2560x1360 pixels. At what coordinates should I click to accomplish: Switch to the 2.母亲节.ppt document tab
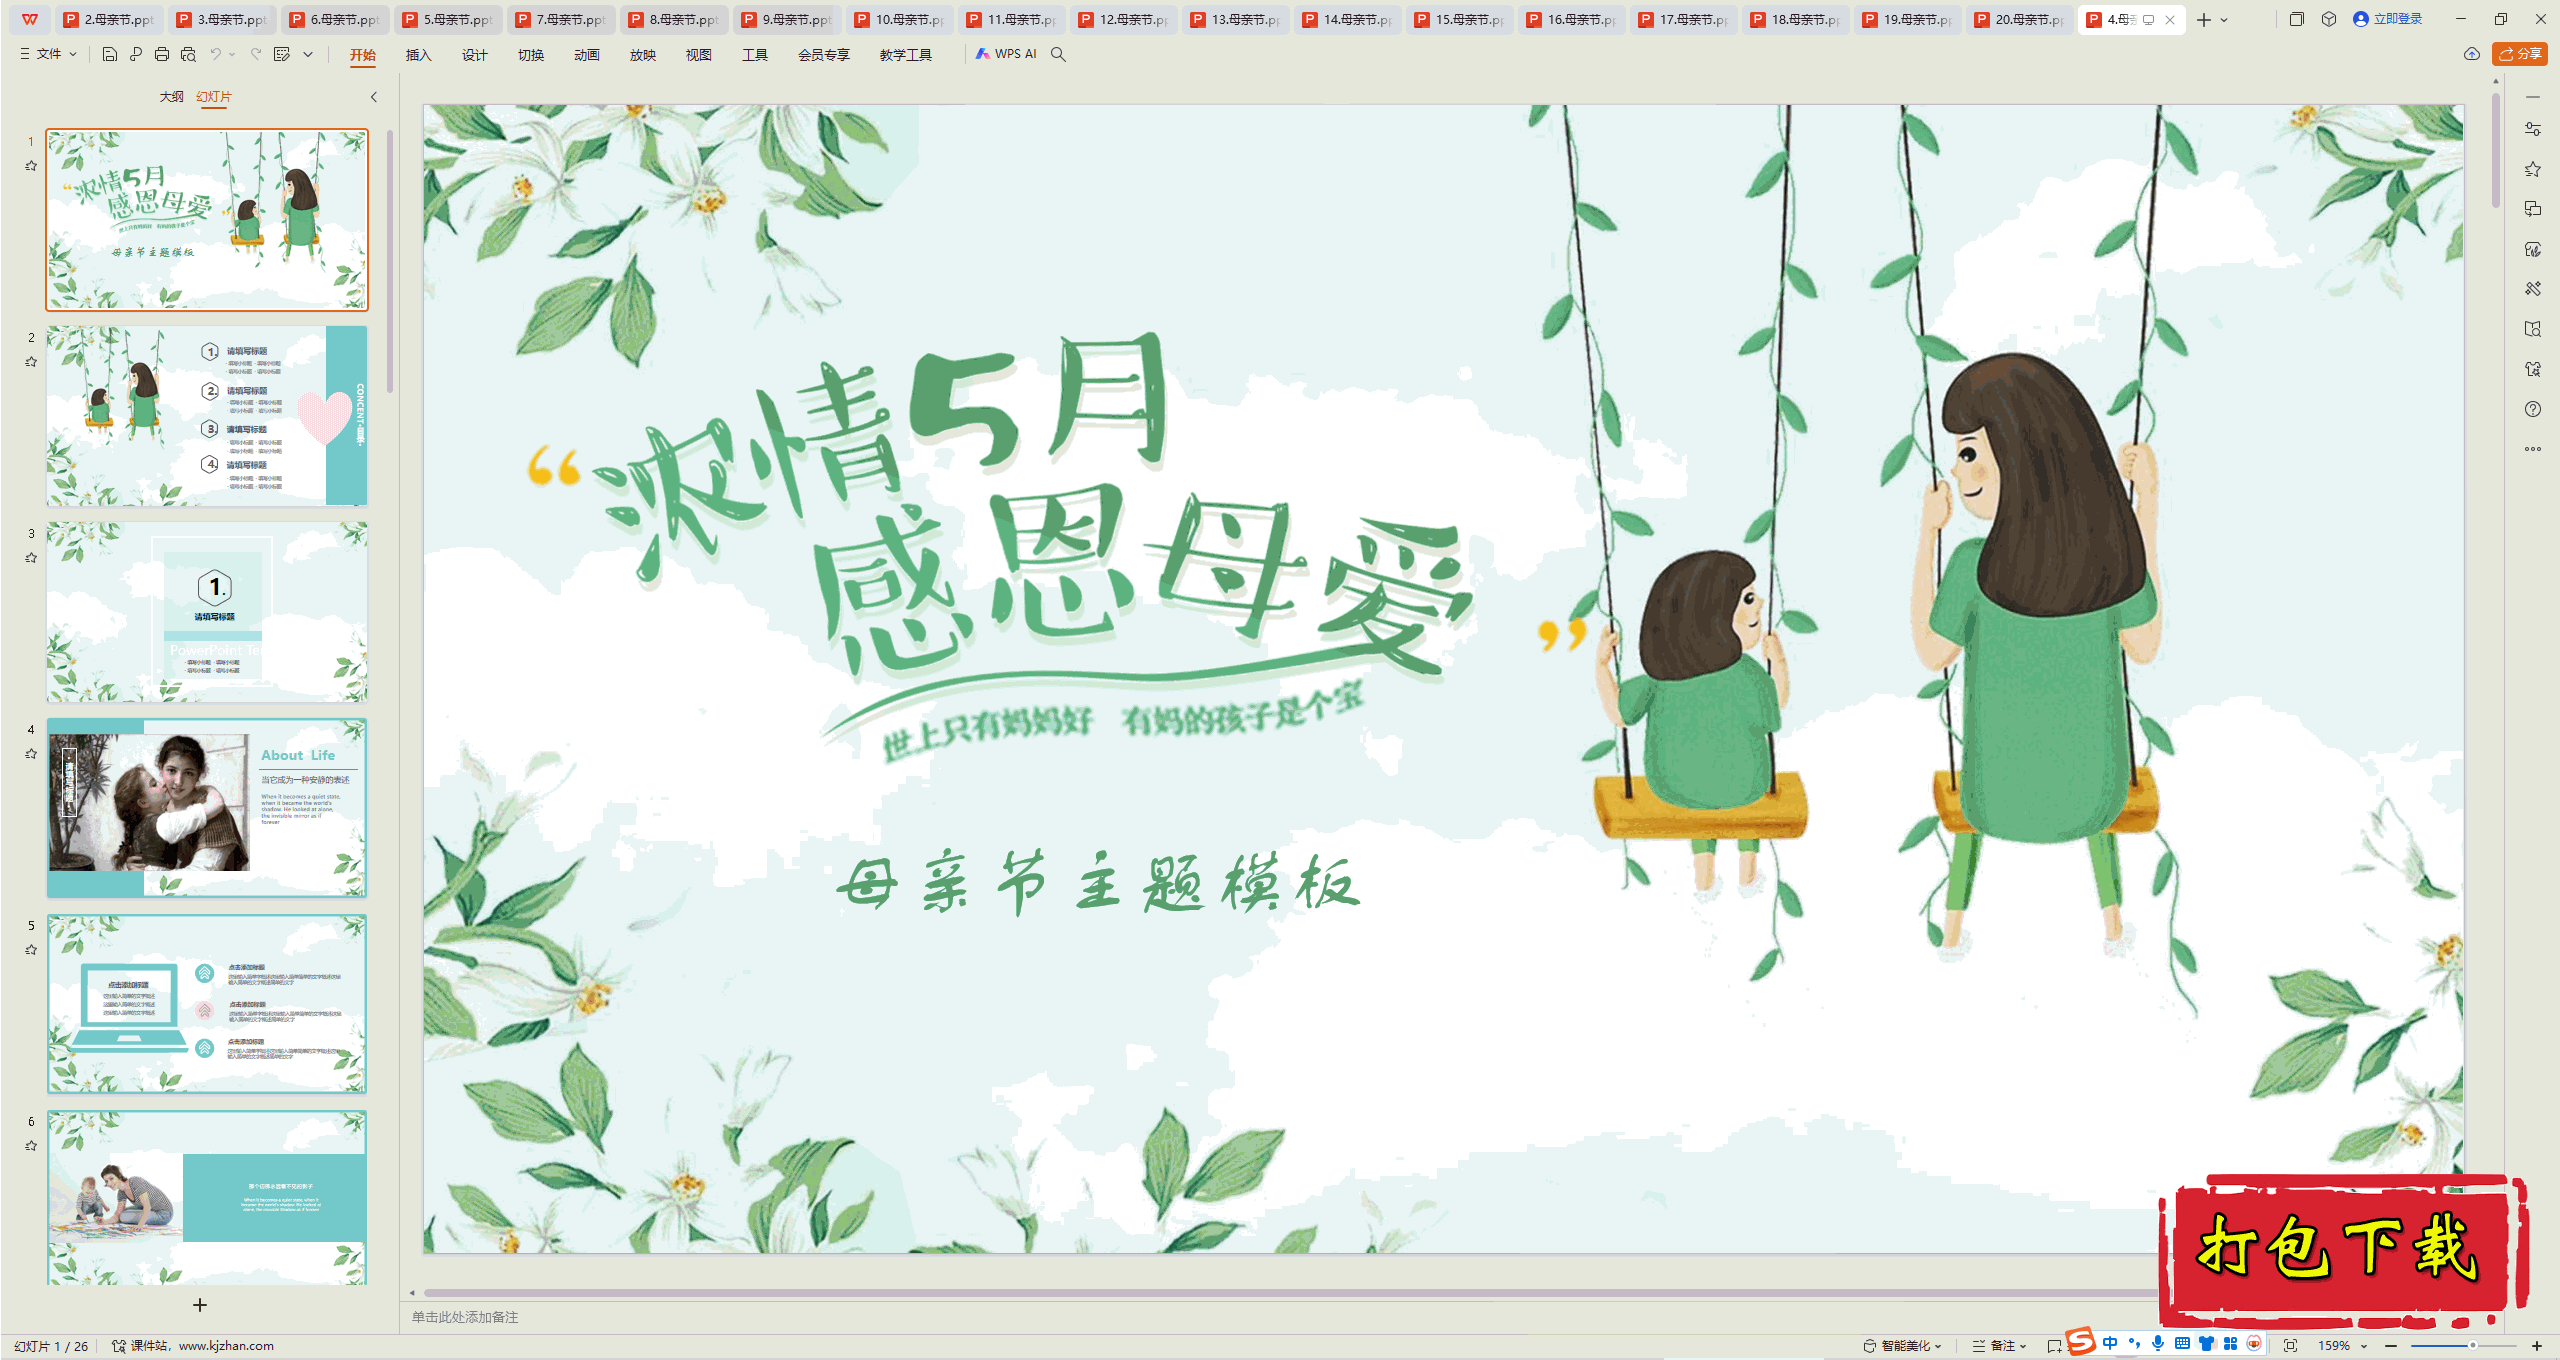(x=109, y=19)
